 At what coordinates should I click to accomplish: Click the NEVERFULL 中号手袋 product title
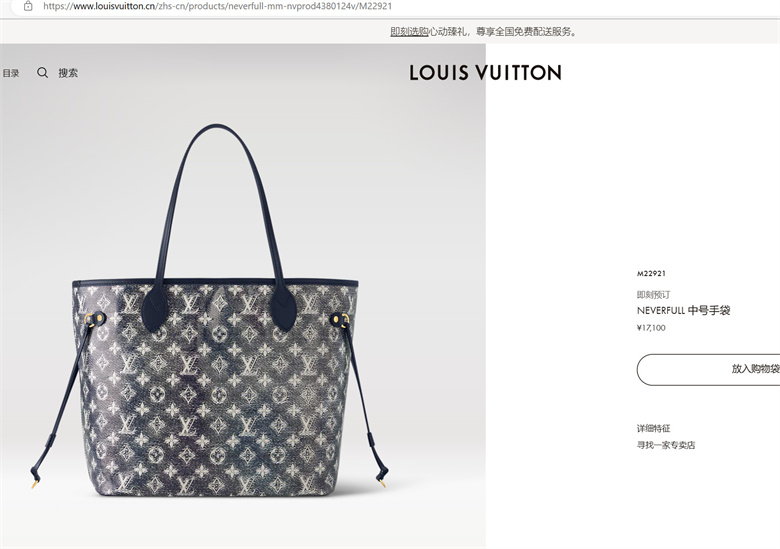point(683,310)
